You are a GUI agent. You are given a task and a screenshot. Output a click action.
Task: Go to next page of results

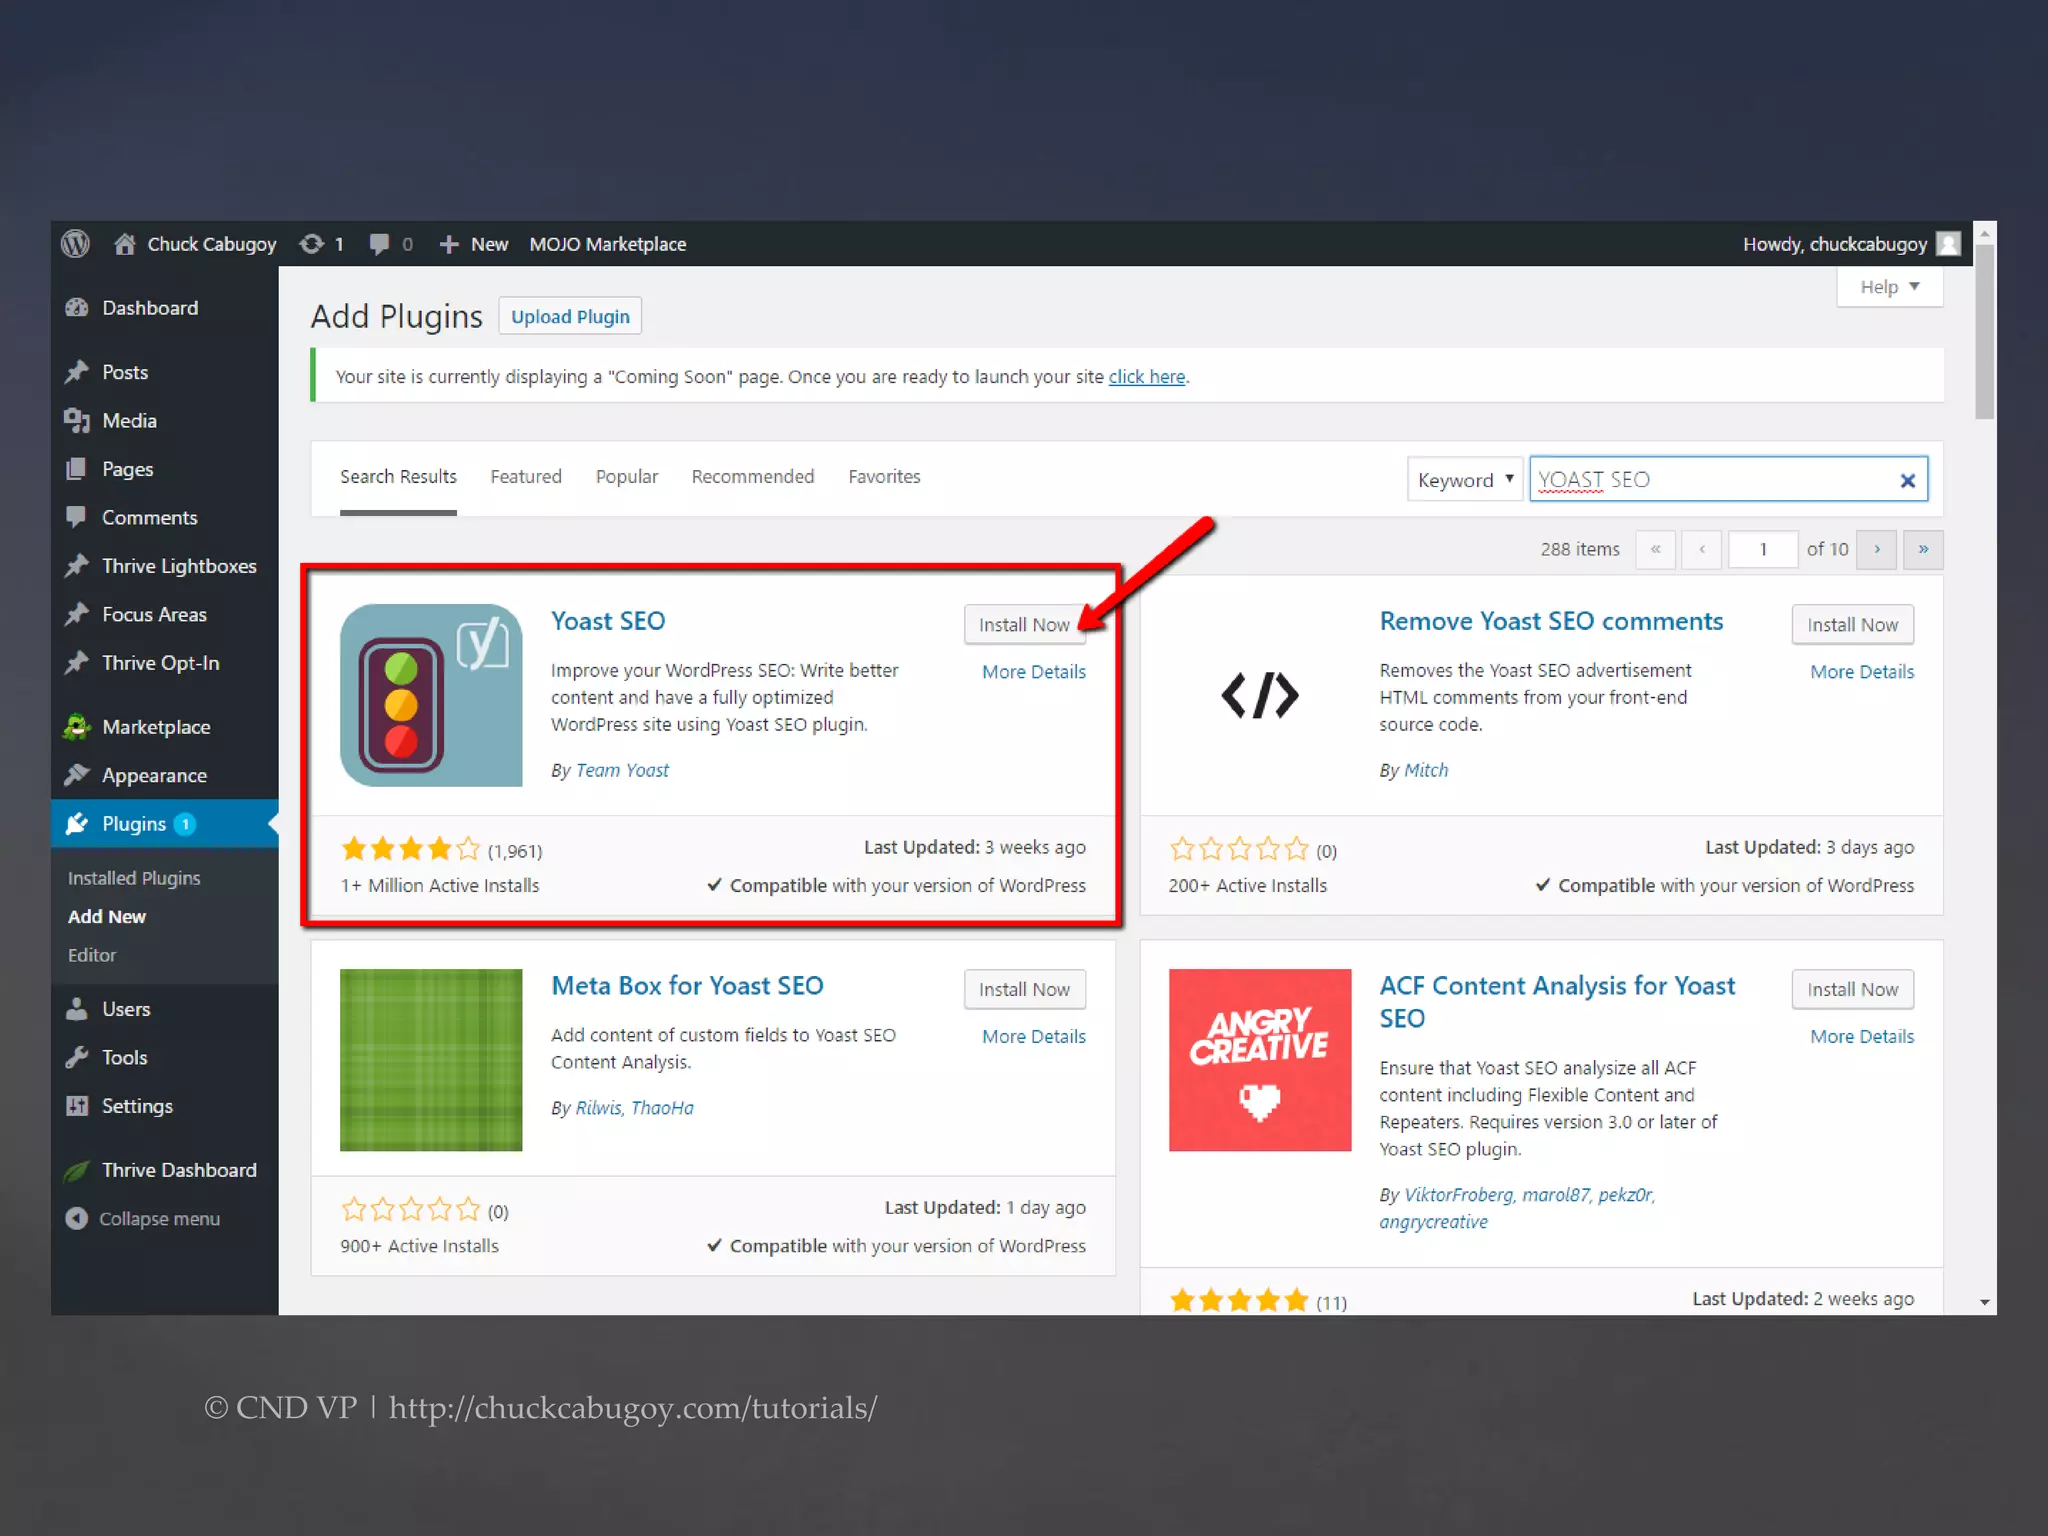pyautogui.click(x=1877, y=549)
